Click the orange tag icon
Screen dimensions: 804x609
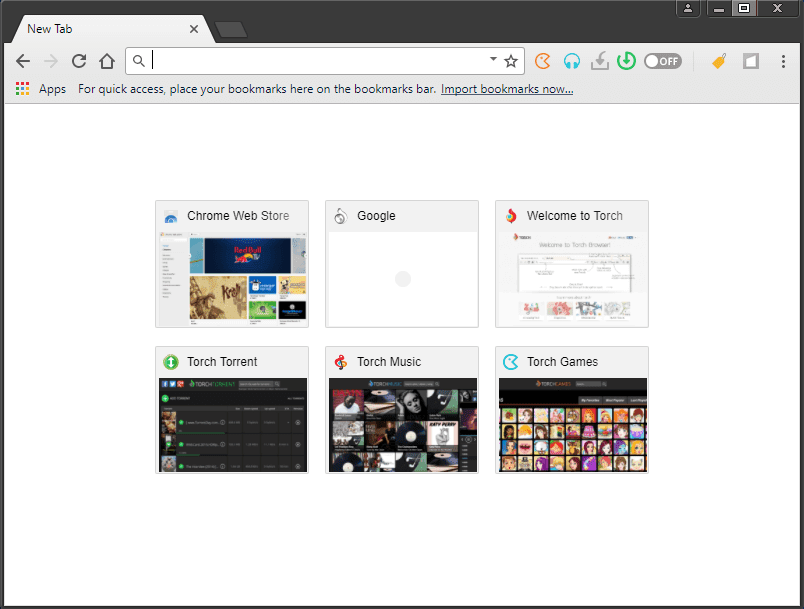[719, 62]
